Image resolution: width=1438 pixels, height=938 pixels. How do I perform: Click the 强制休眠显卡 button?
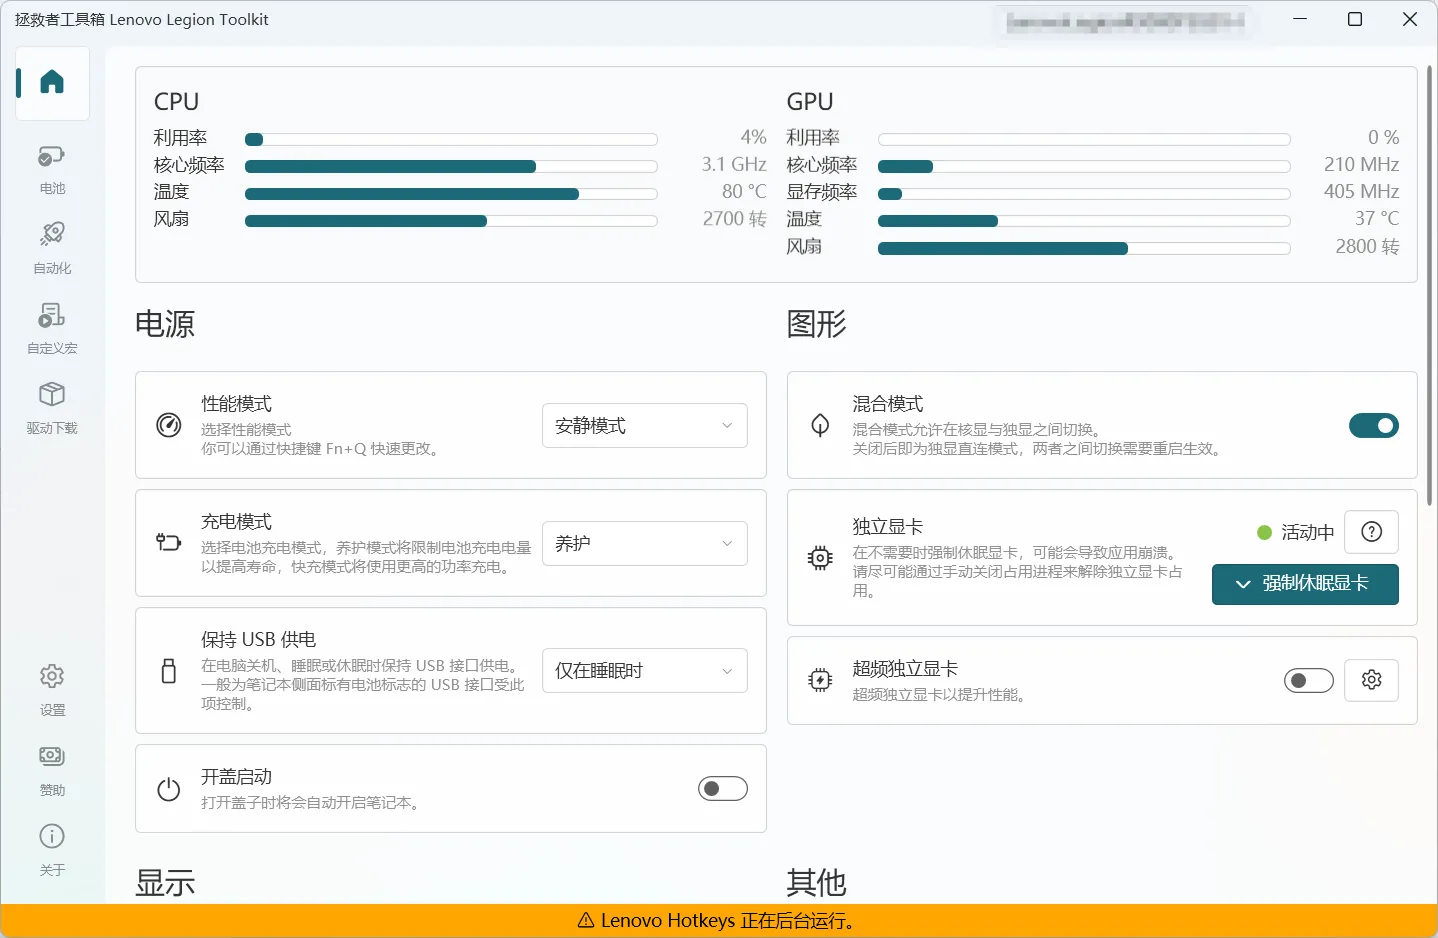tap(1304, 584)
